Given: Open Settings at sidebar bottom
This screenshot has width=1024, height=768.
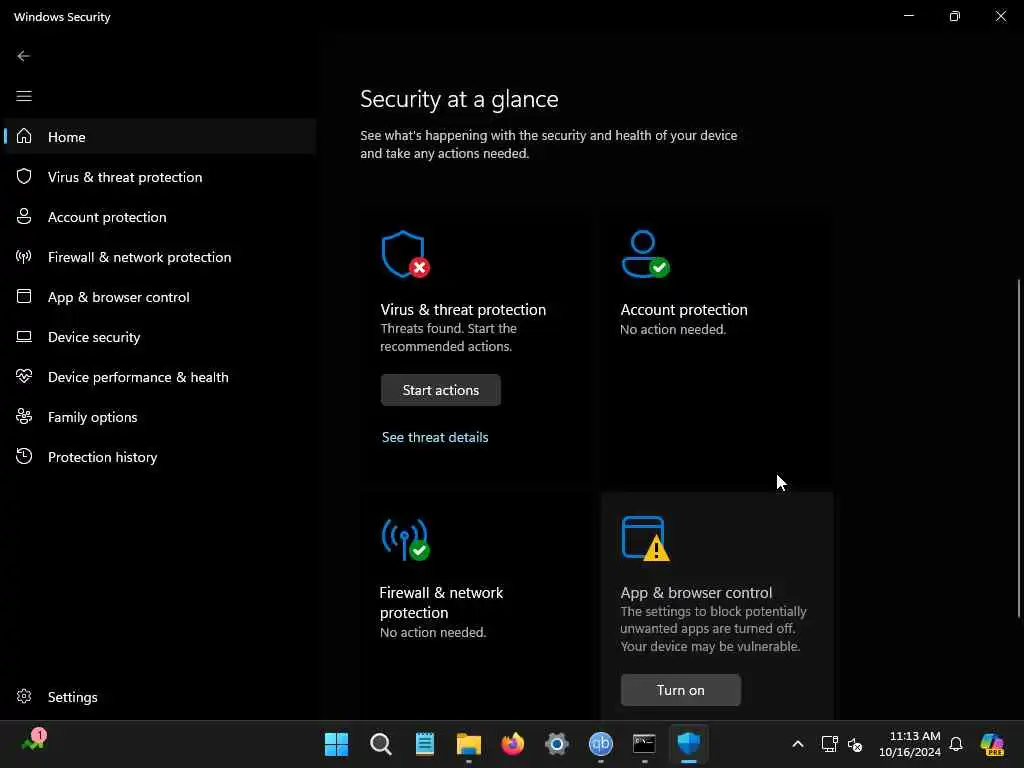Looking at the screenshot, I should (160, 696).
